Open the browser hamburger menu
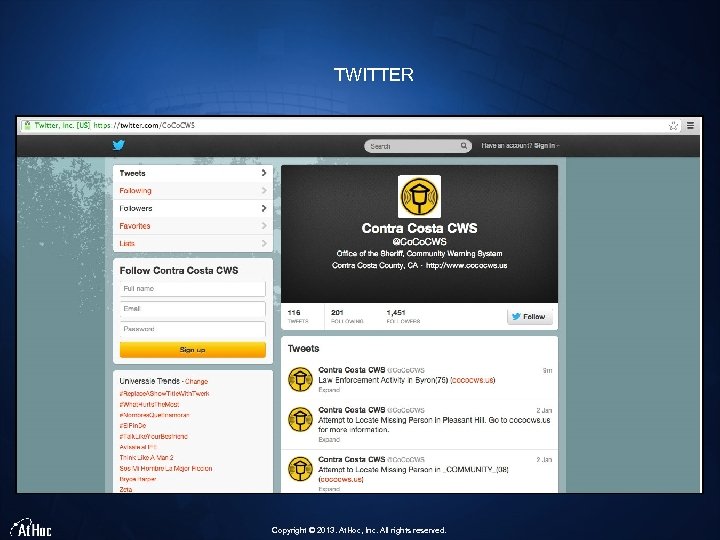Screen dimensions: 720x540 point(690,125)
